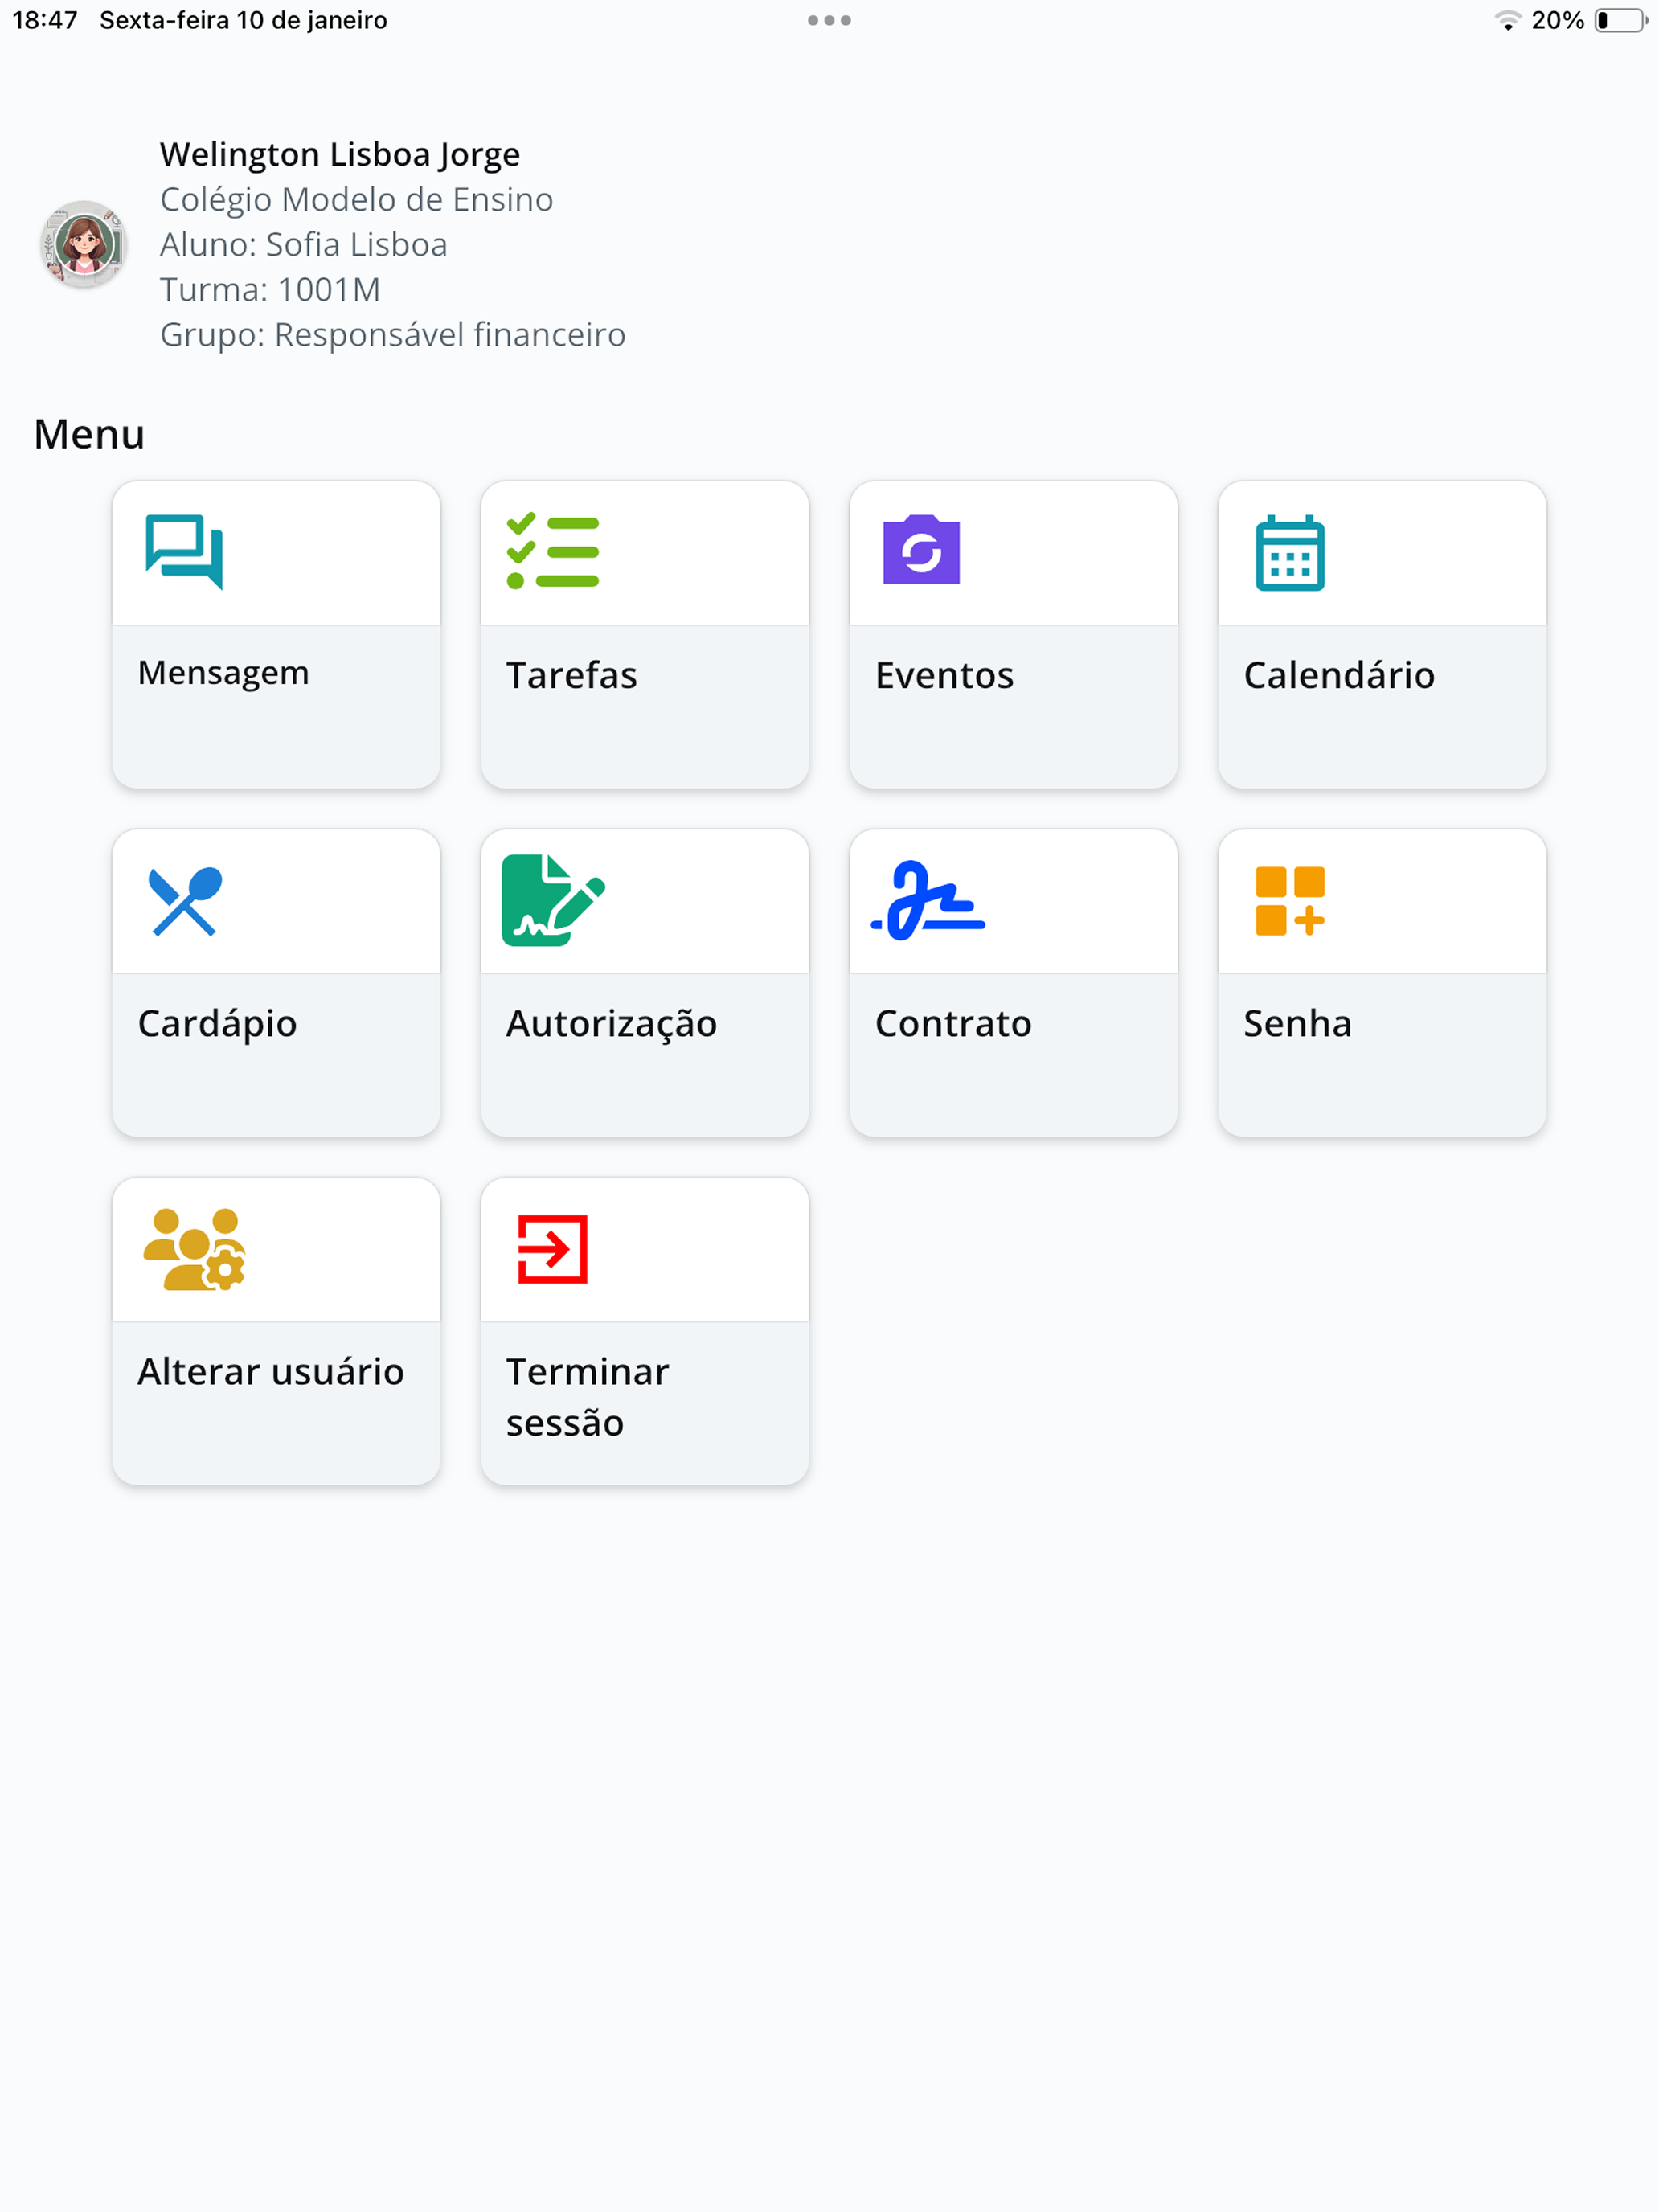Tap the Cardápio fork and spoon icon
Screen dimensions: 1659x2212
185,901
